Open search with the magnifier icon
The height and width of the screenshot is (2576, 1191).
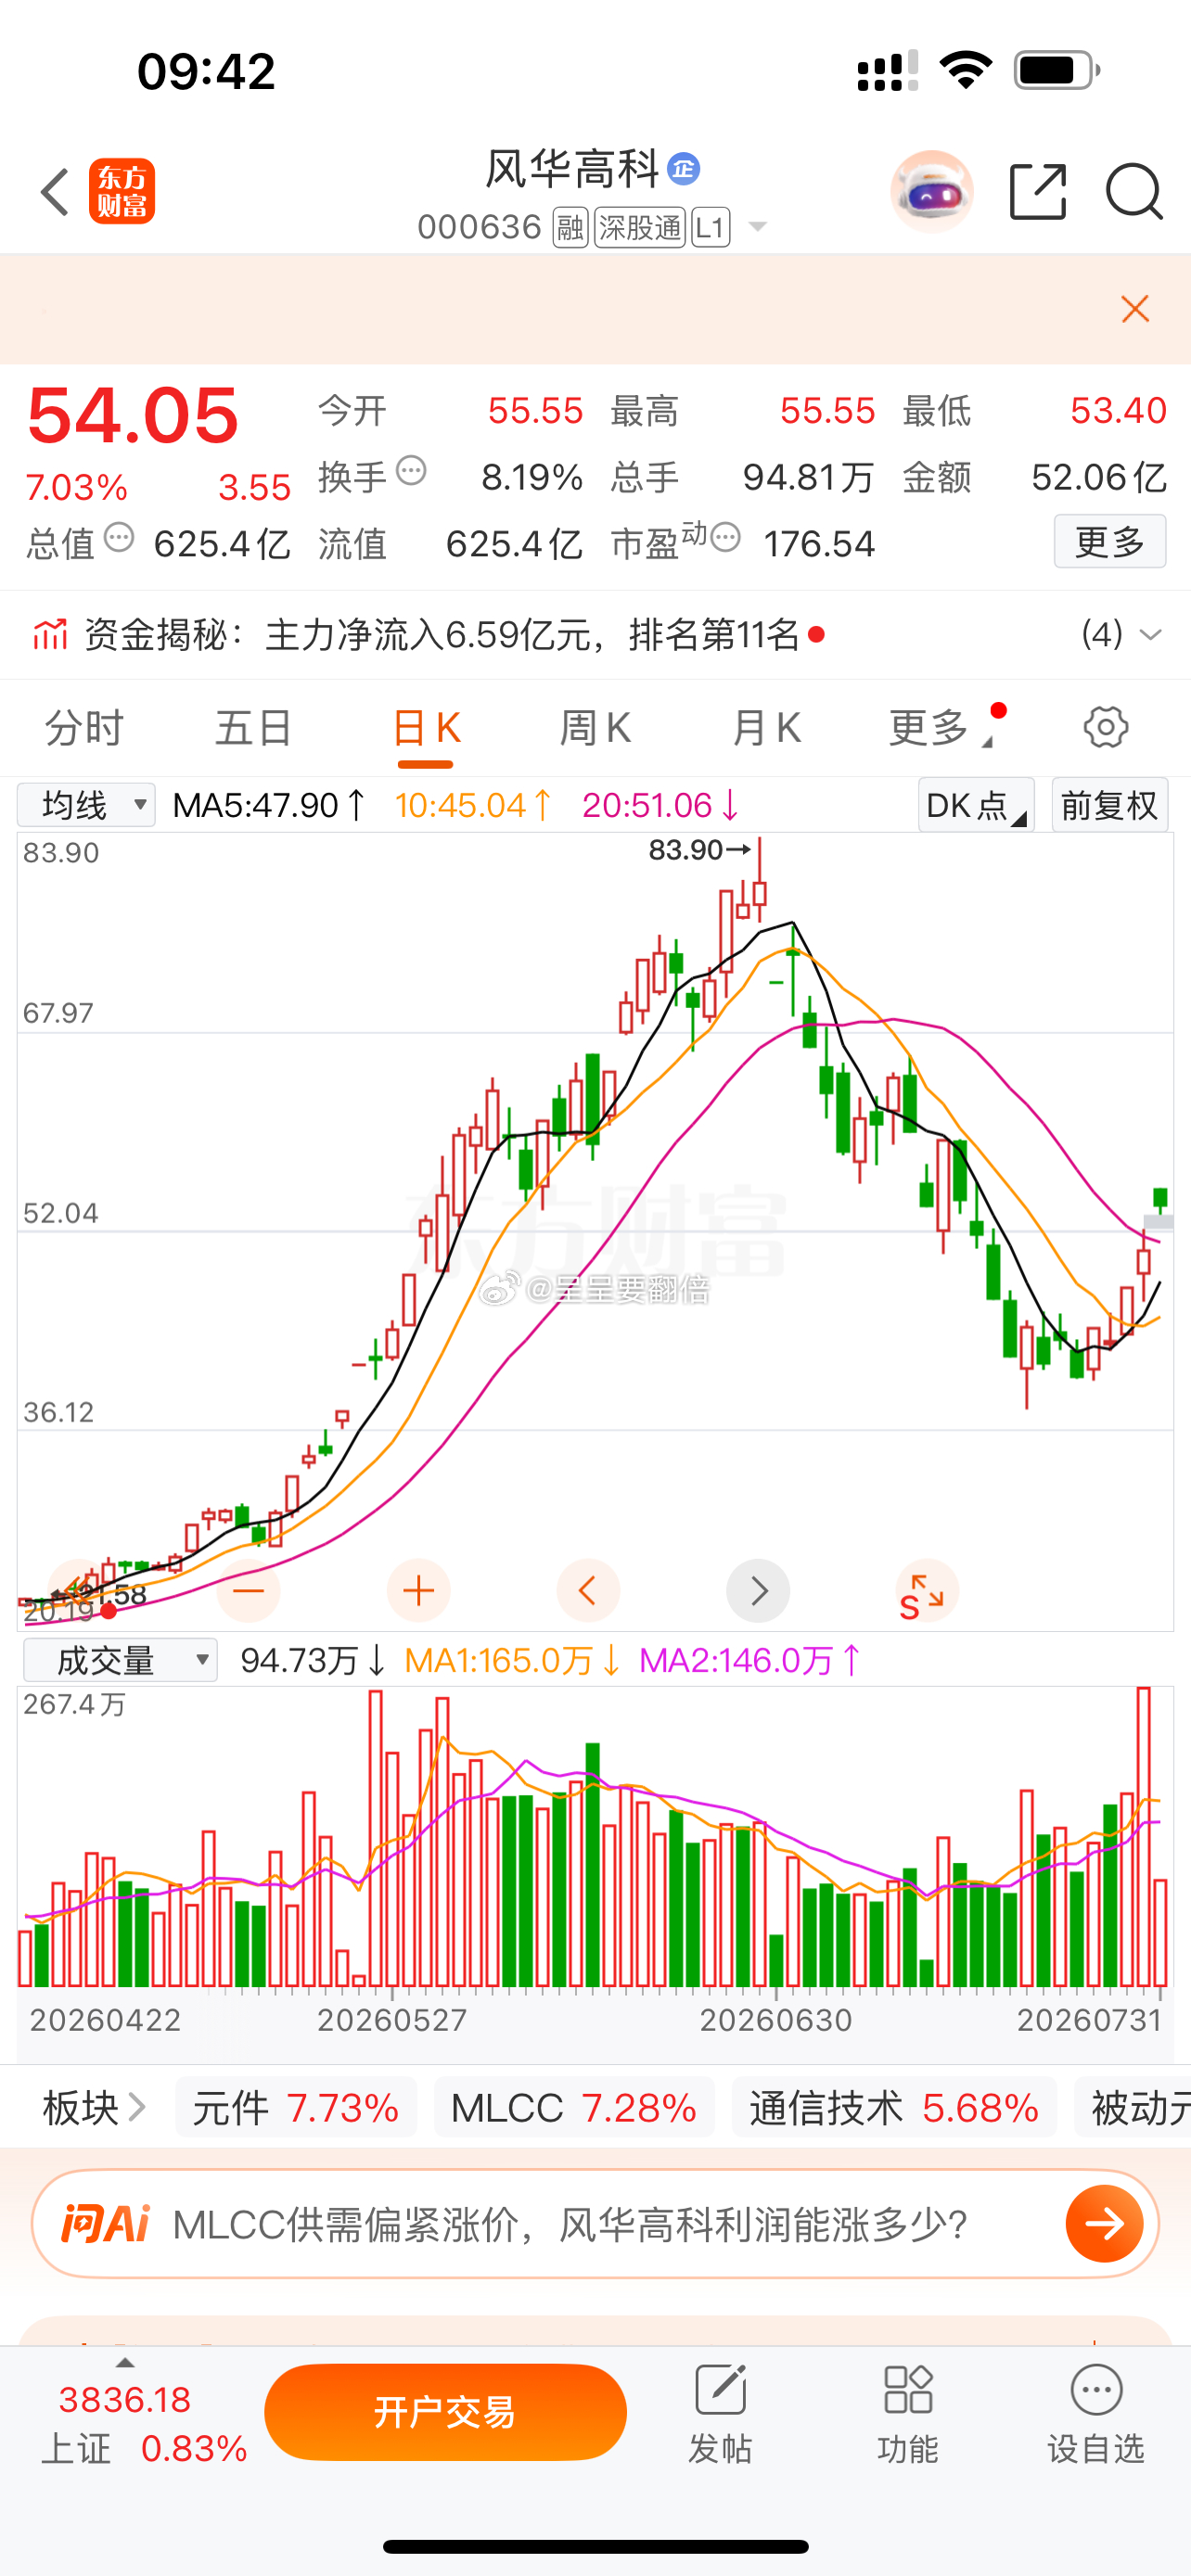(x=1134, y=191)
